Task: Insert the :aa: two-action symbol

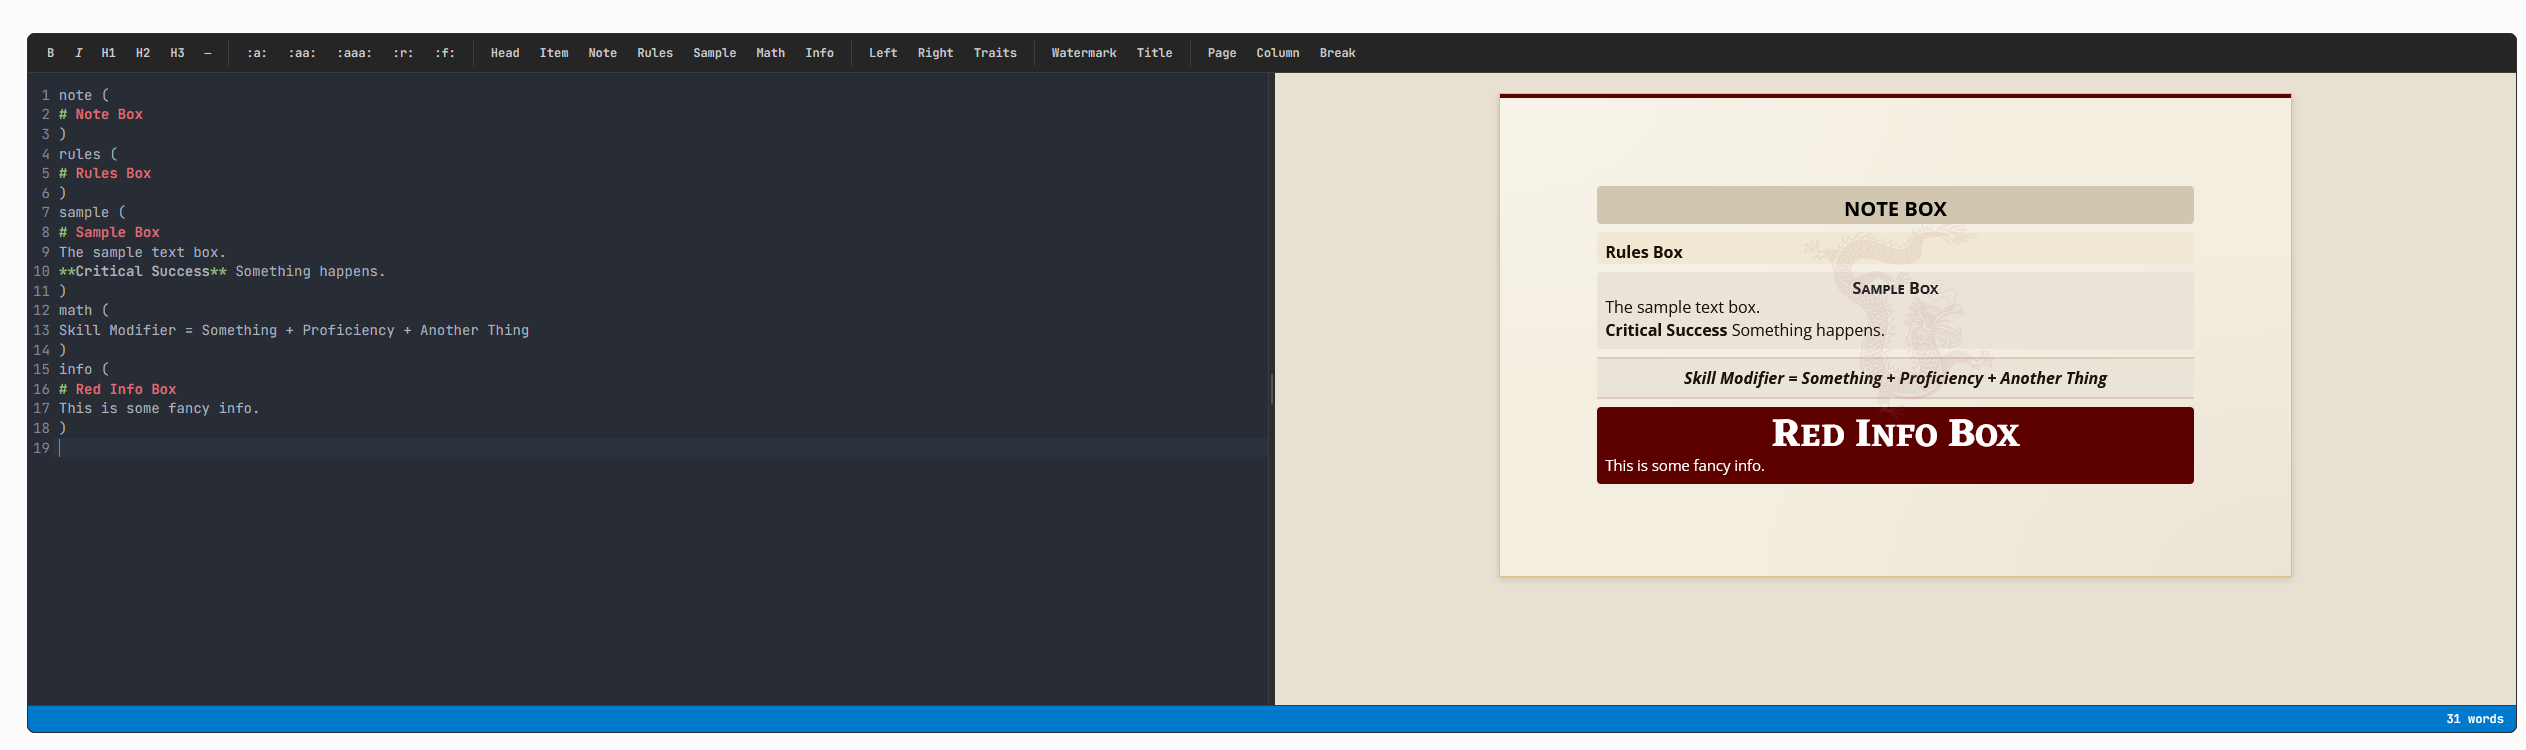Action: (x=302, y=53)
